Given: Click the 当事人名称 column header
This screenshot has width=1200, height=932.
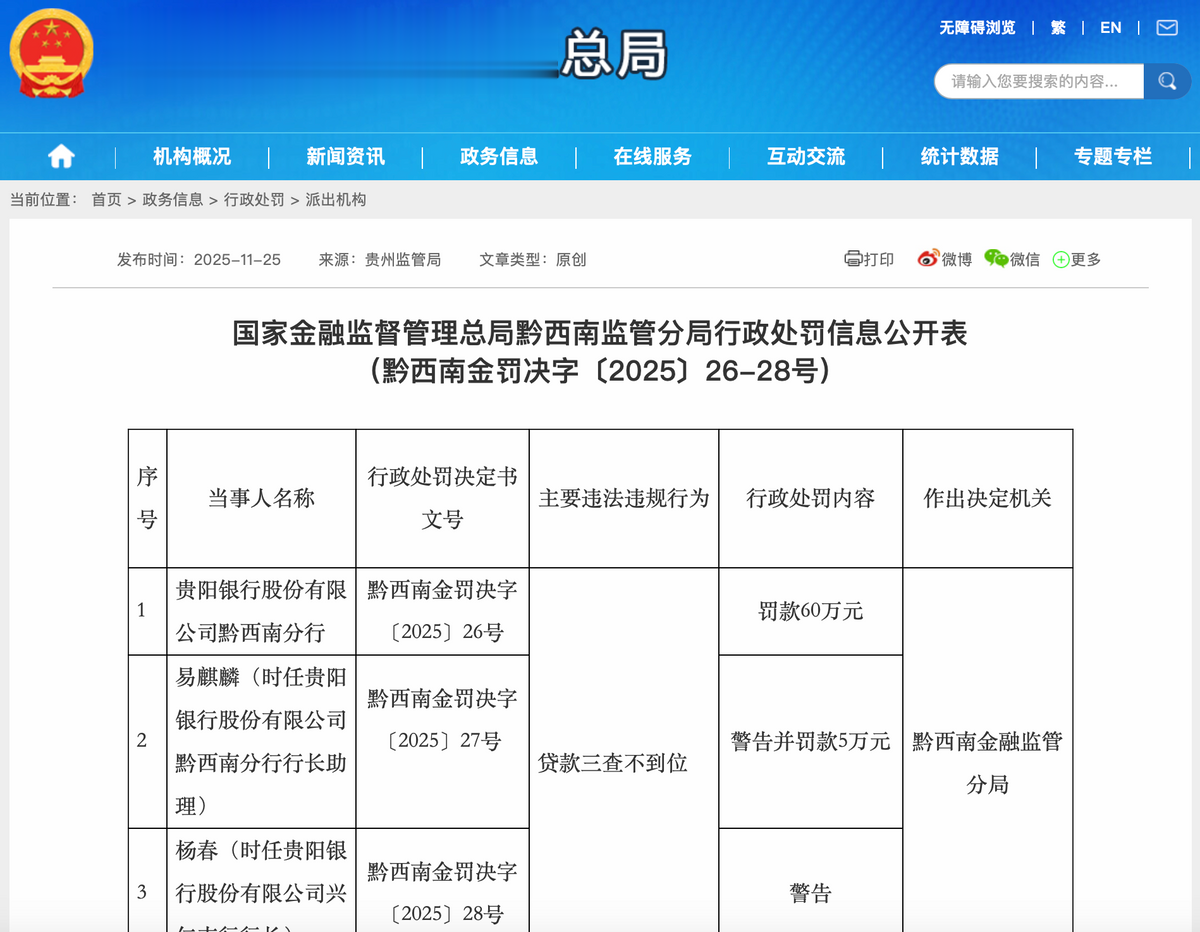Looking at the screenshot, I should 261,498.
